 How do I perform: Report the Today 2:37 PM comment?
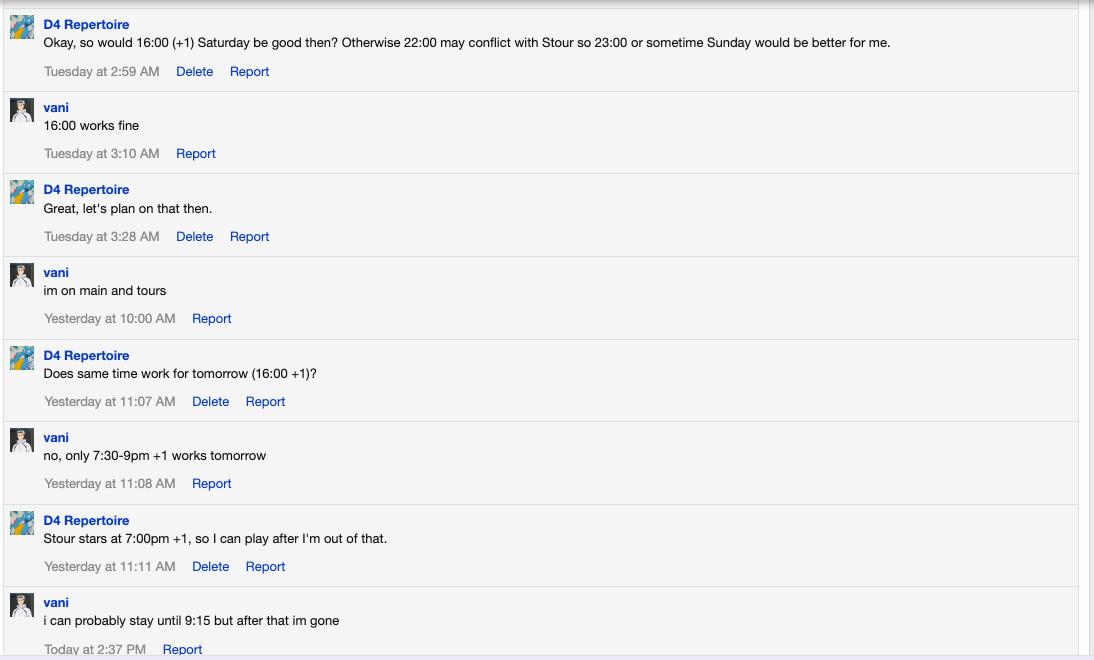pyautogui.click(x=182, y=649)
